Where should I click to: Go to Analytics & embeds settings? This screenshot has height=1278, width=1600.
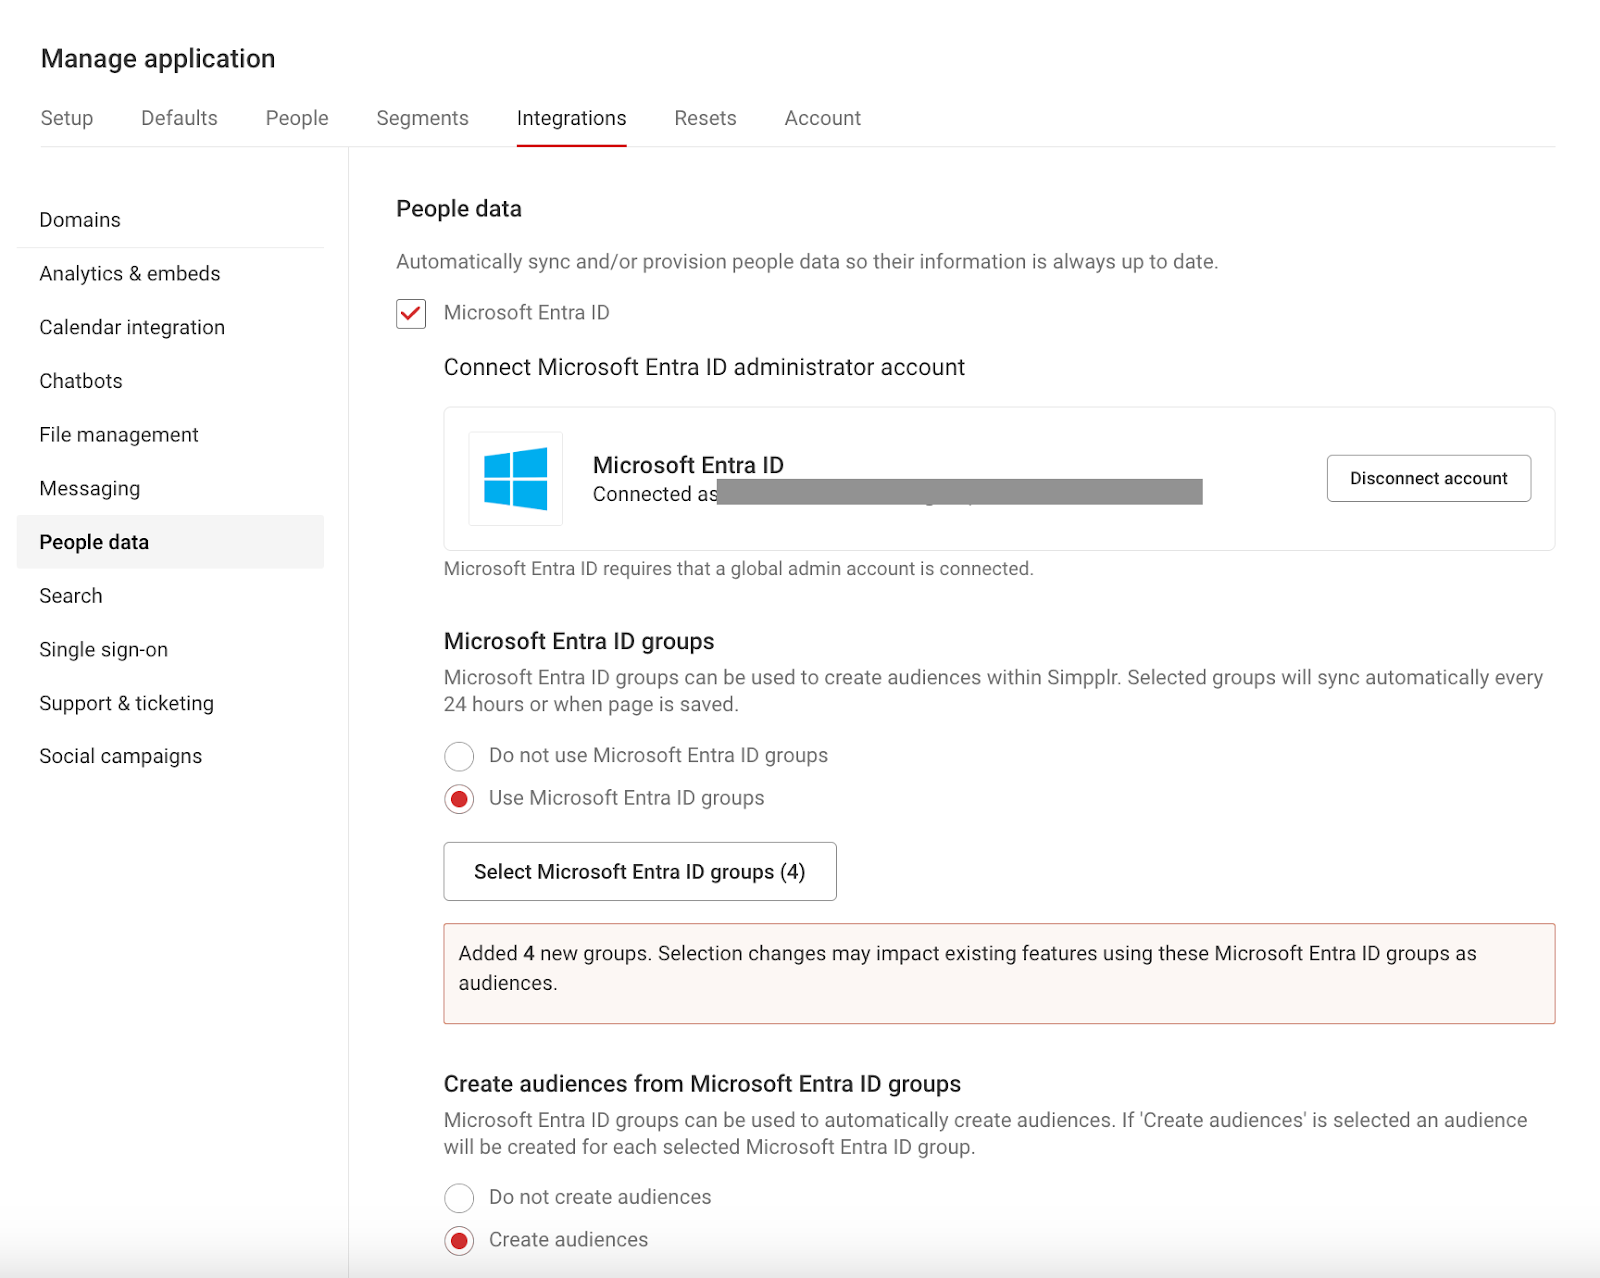[170, 274]
